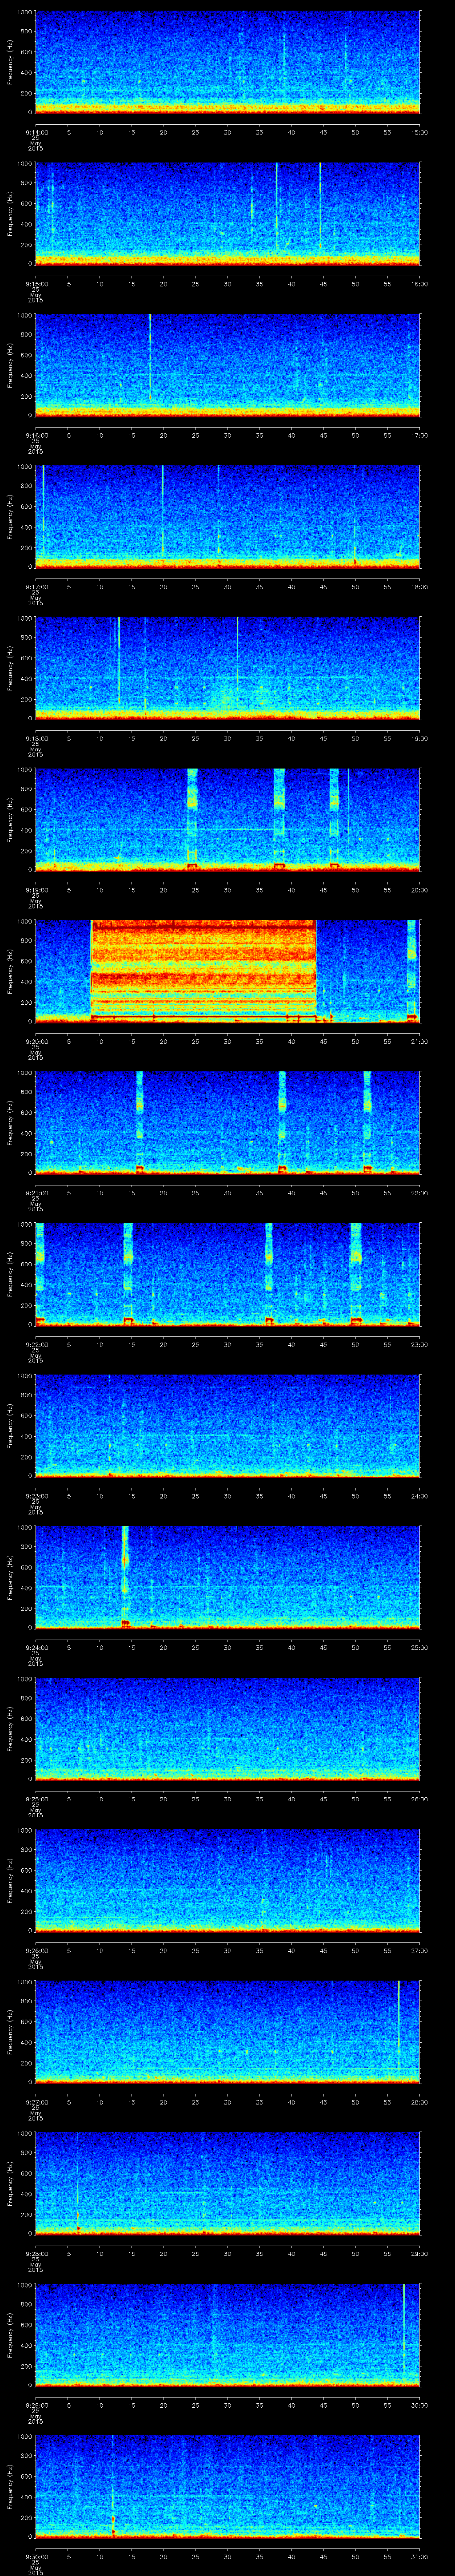Click the 20:00 axis end label
Viewport: 455px width, 2576px height.
point(420,890)
